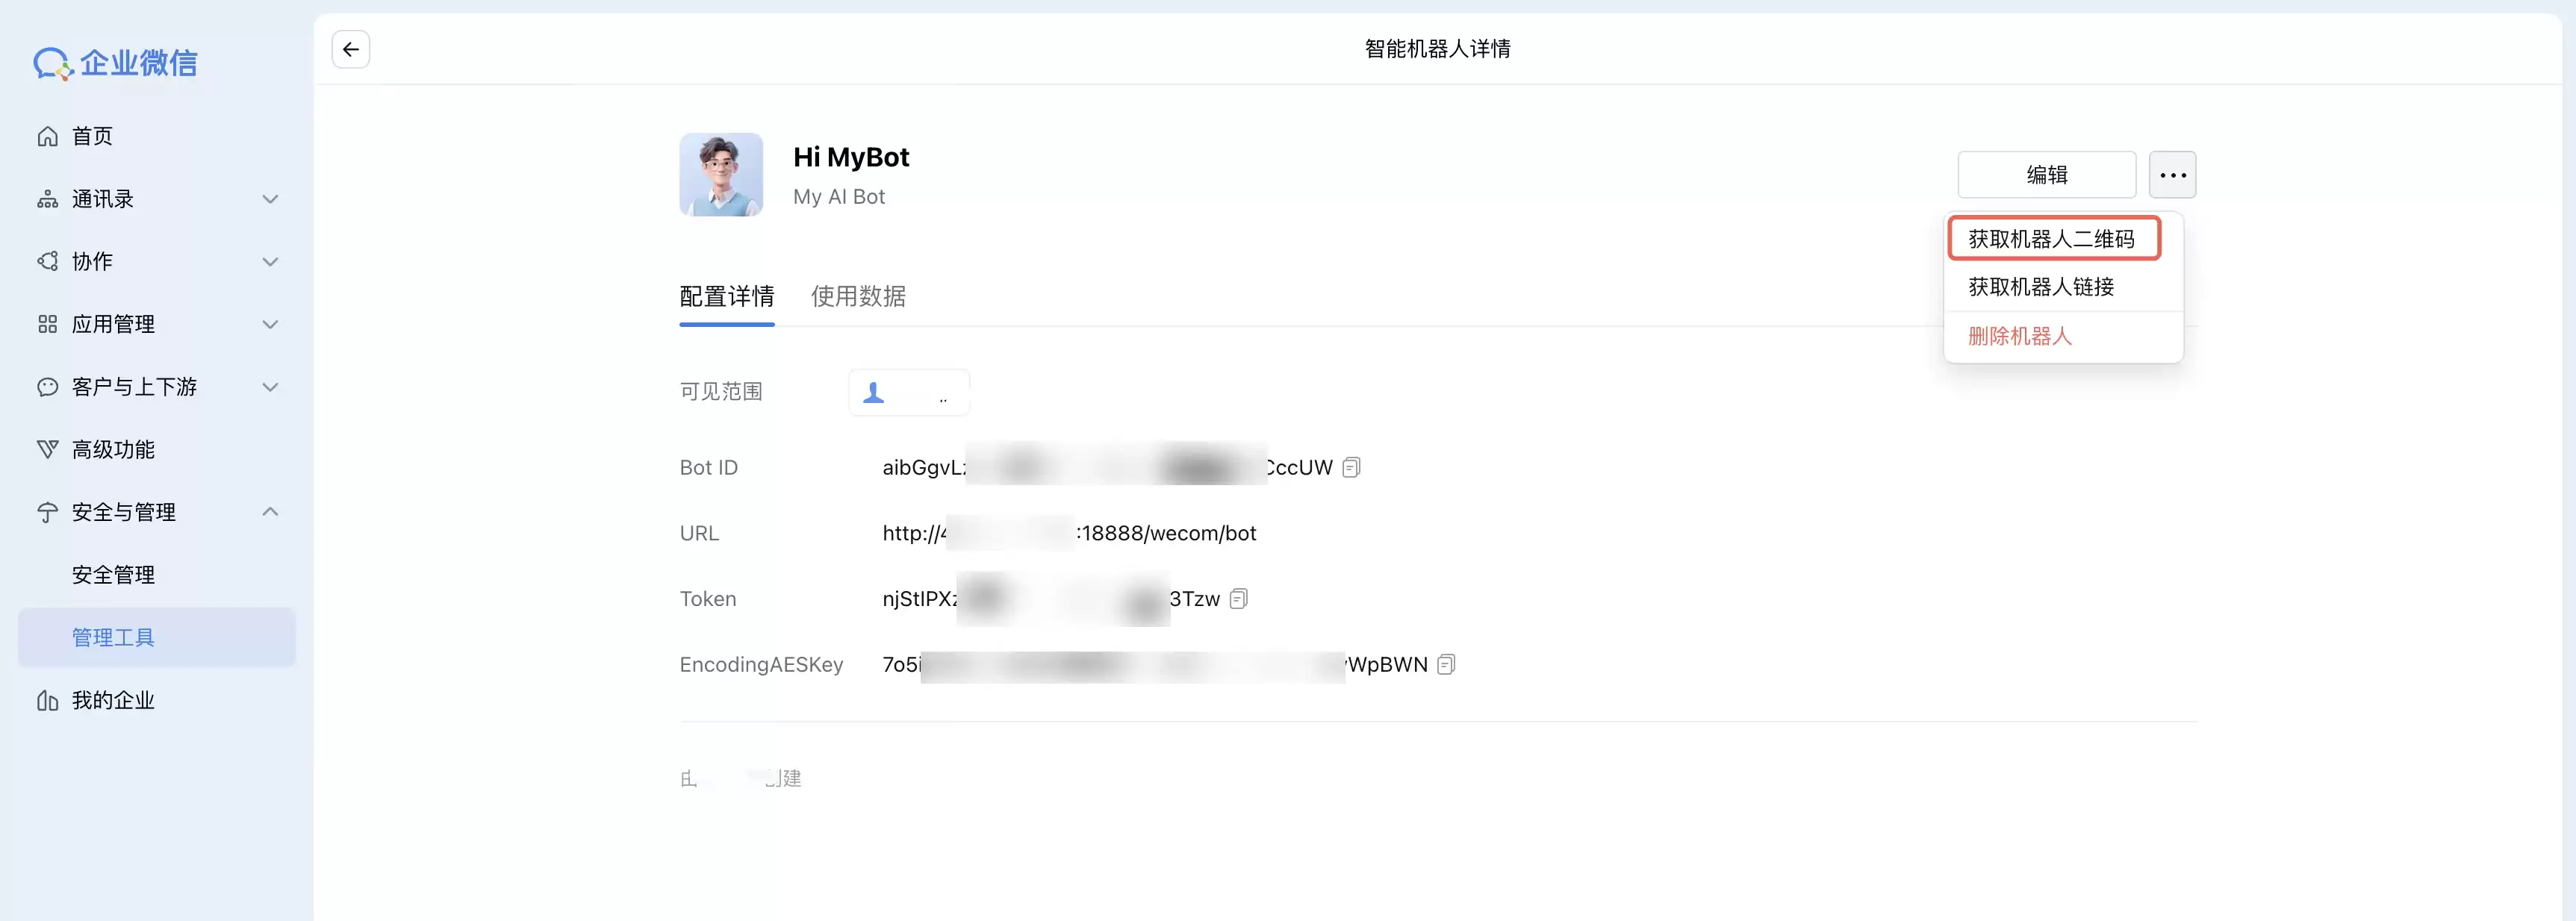Open the 管理工具 sidebar entry
The height and width of the screenshot is (921, 2576).
[x=113, y=637]
